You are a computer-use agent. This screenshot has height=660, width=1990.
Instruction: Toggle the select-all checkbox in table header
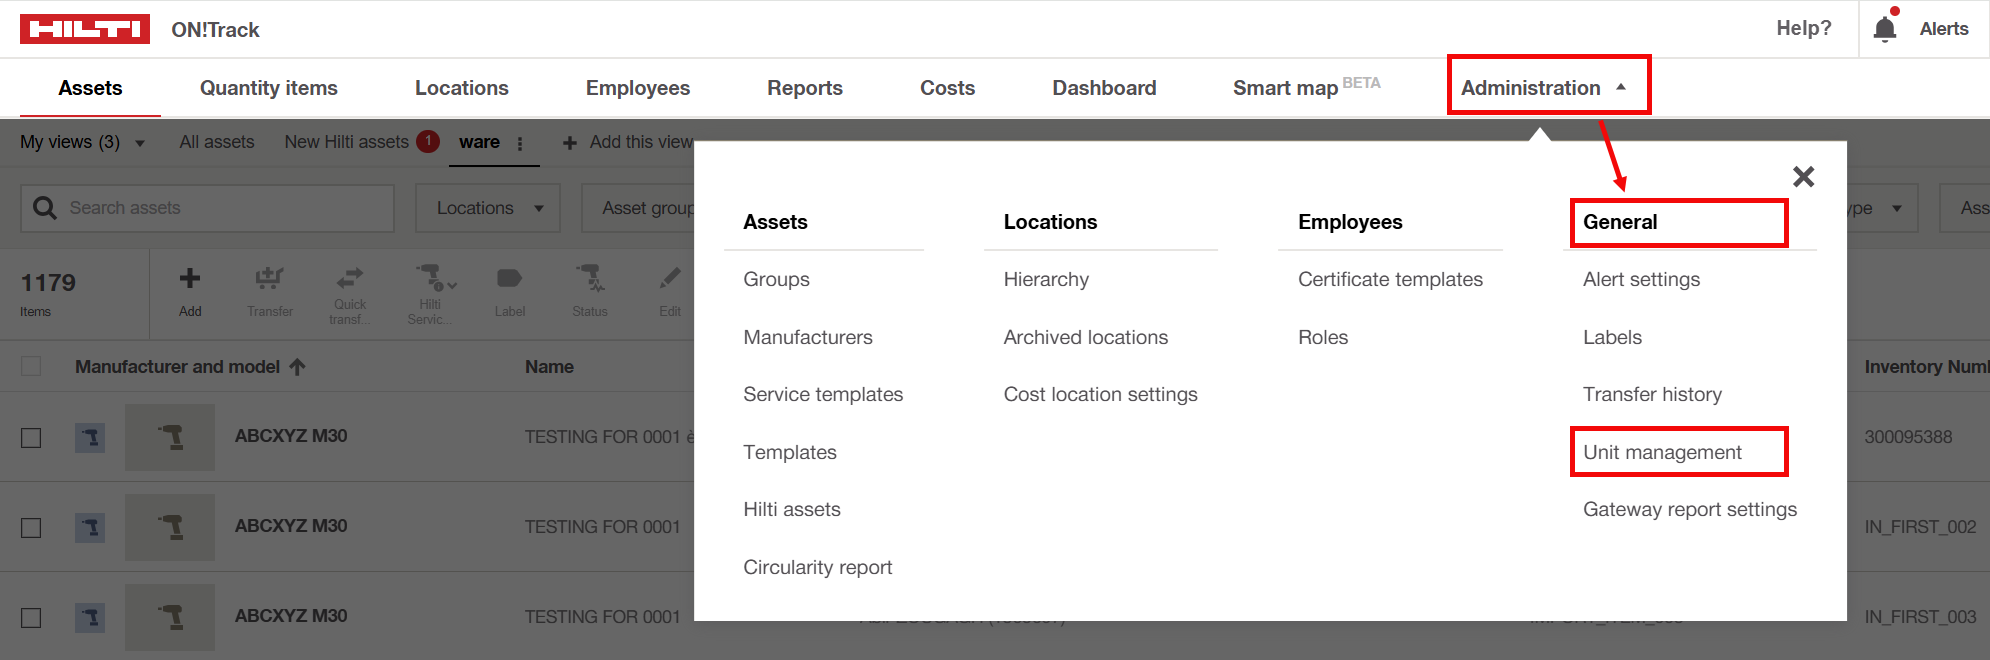[x=32, y=367]
